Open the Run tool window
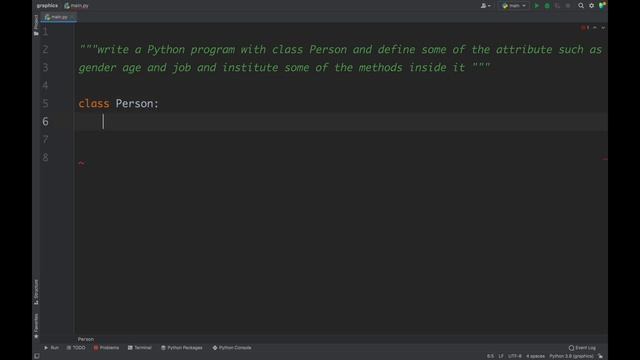Viewport: 640px width, 360px height. point(51,348)
